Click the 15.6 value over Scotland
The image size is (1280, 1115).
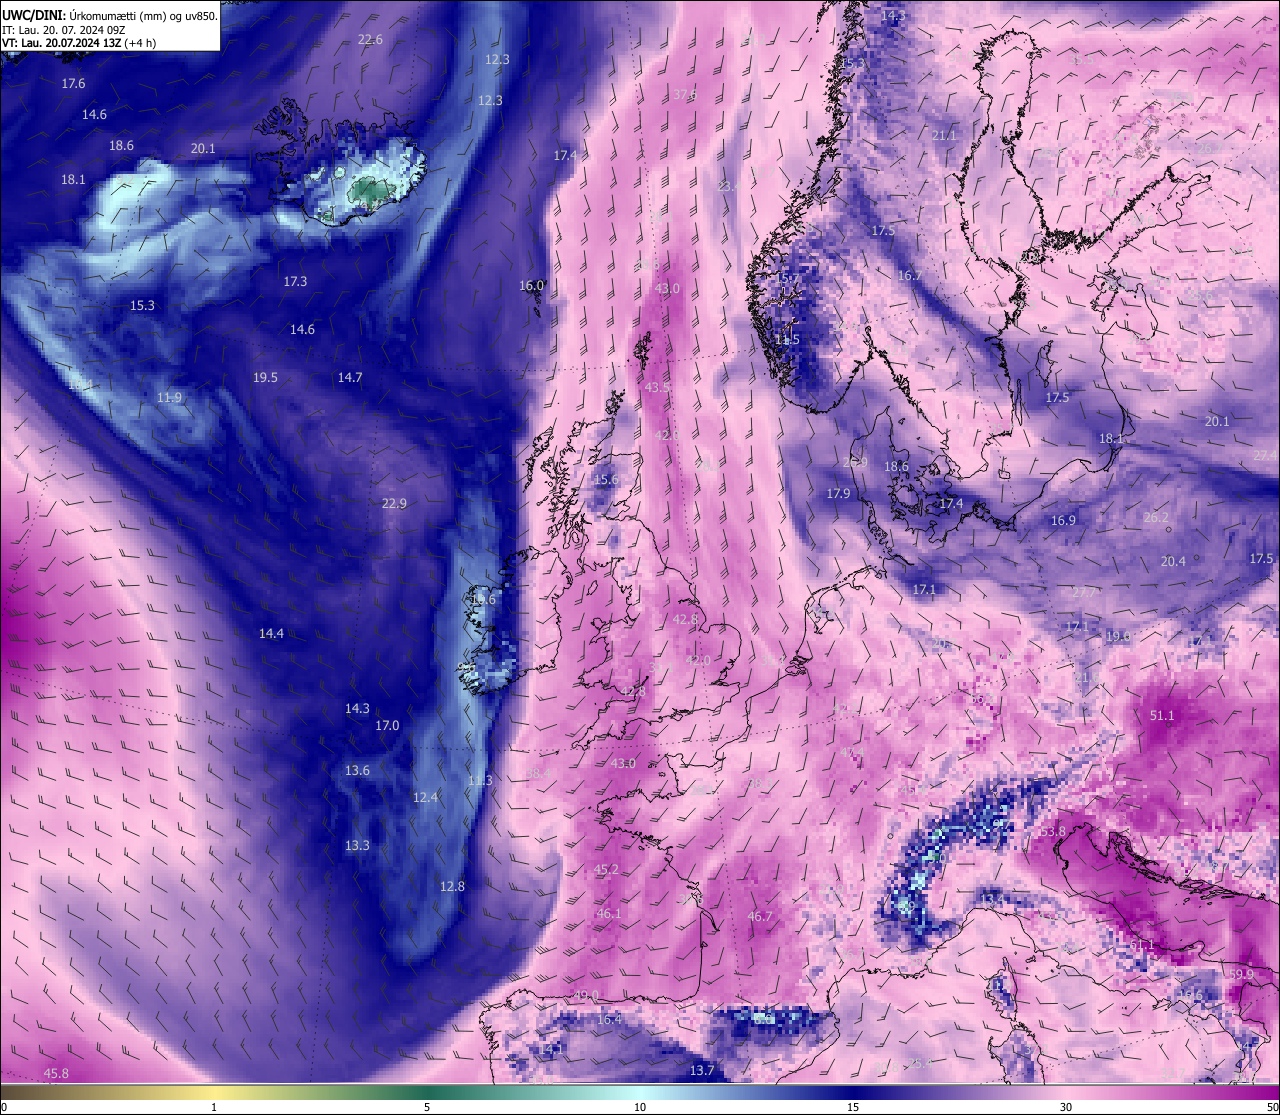606,480
